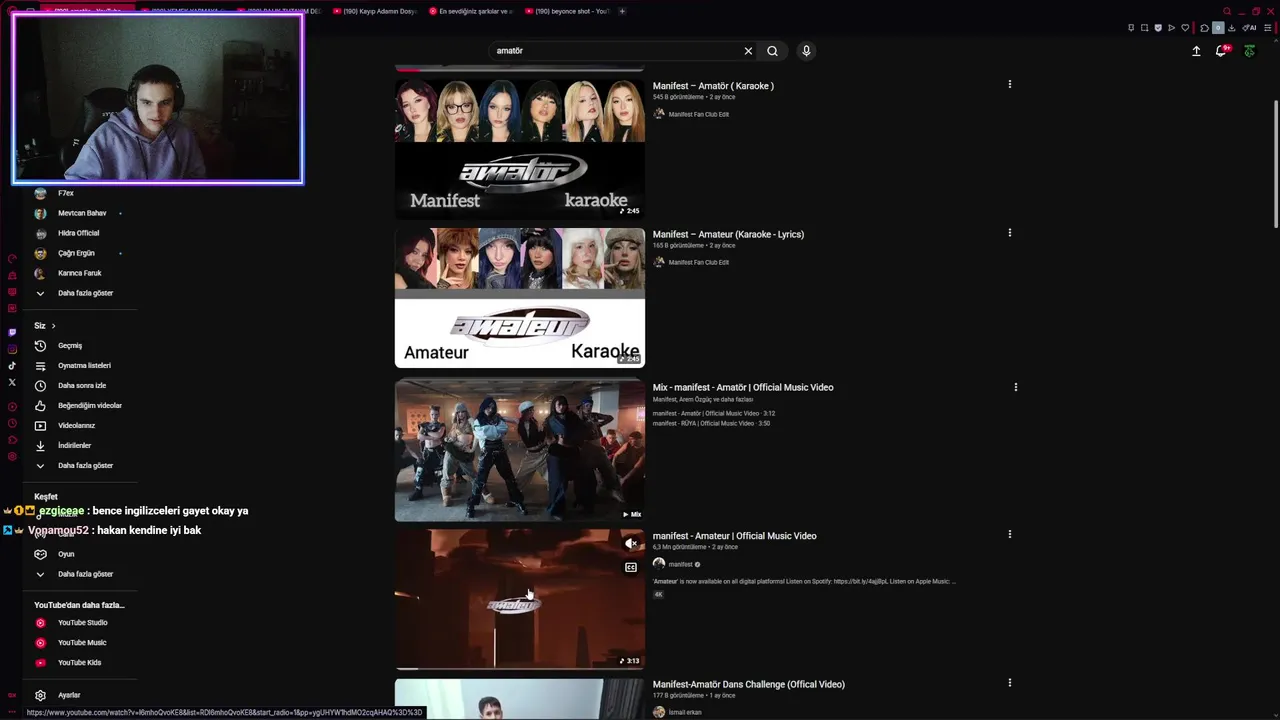Clear the search box with the X icon
This screenshot has width=1280, height=720.
[748, 51]
